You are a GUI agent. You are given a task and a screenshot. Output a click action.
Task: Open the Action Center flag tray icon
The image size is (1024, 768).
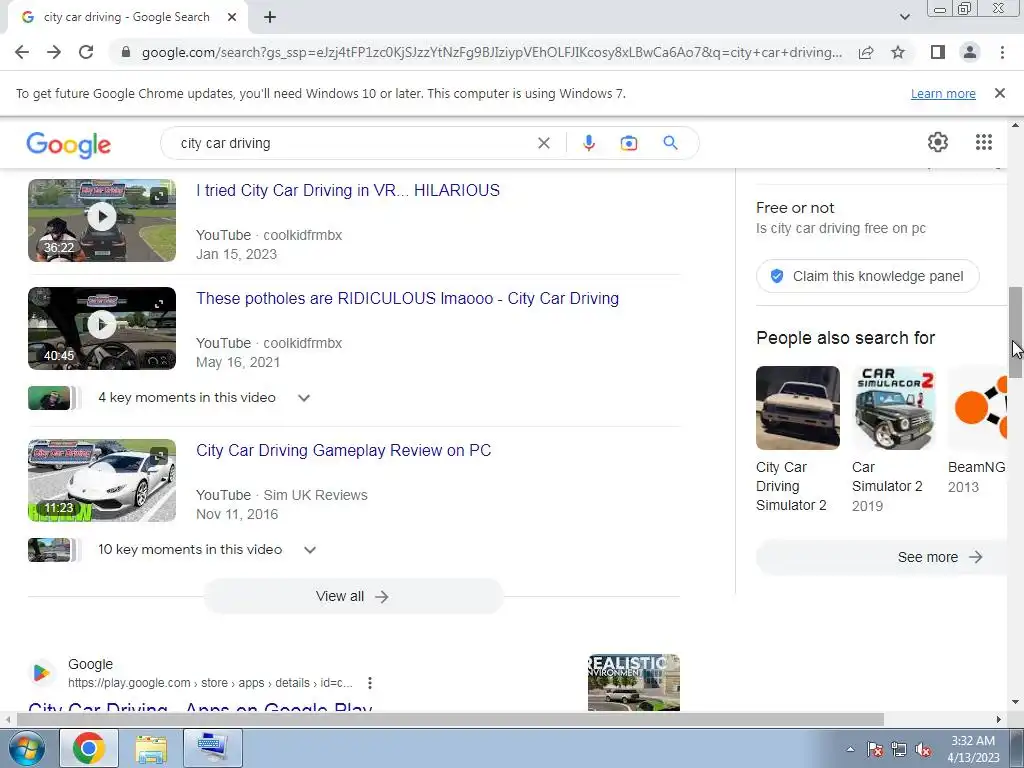tap(875, 750)
